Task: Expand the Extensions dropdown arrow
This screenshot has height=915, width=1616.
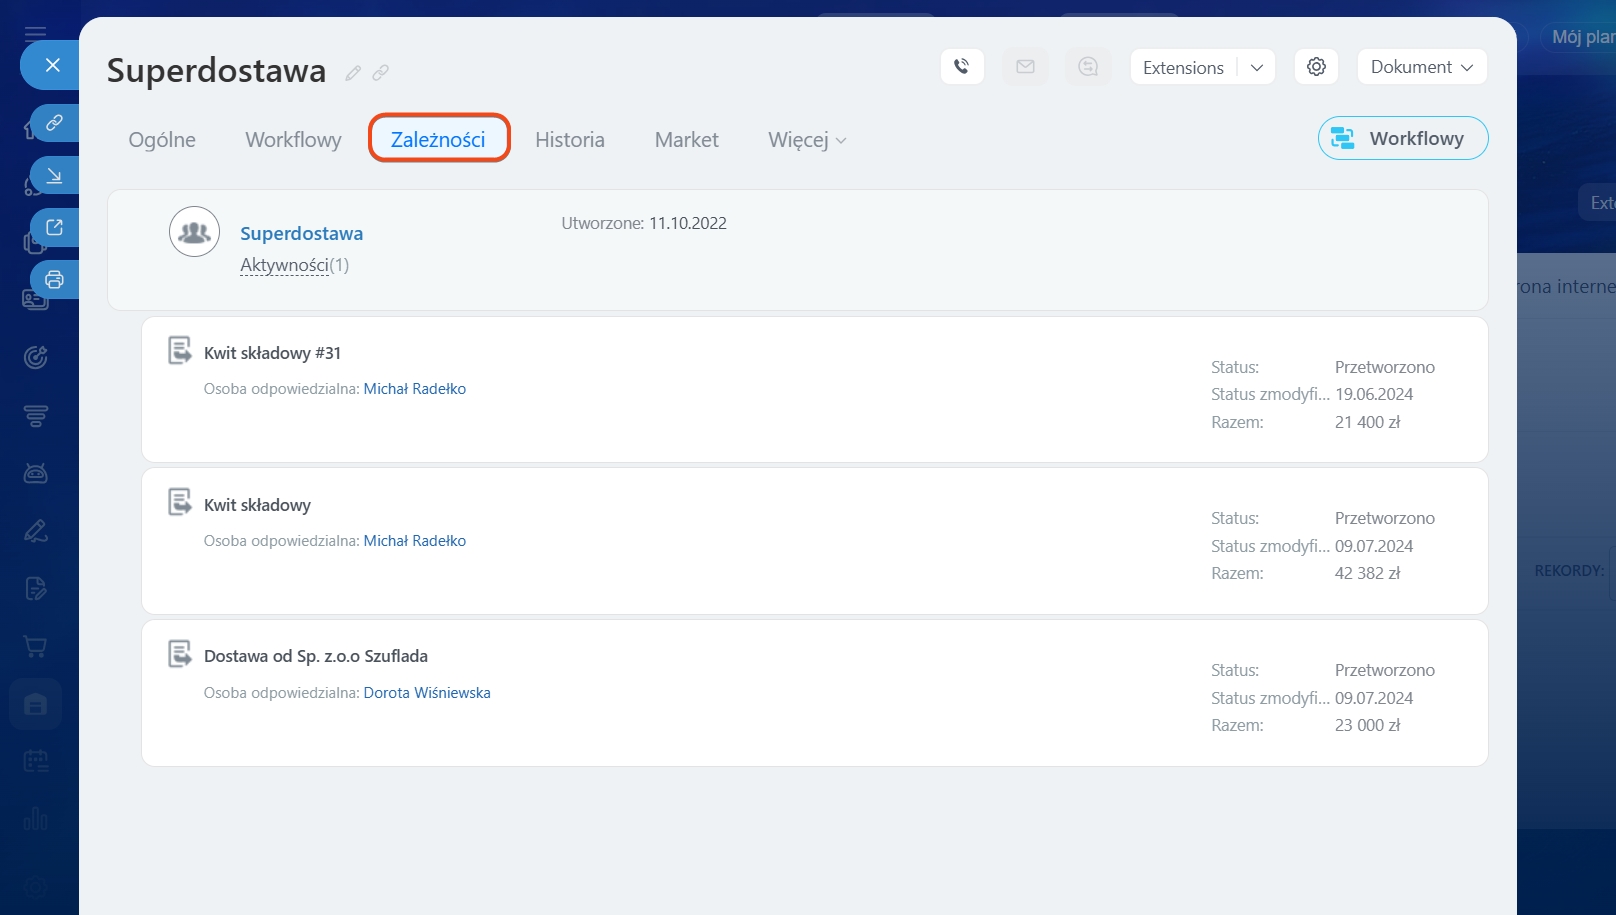Action: point(1257,67)
